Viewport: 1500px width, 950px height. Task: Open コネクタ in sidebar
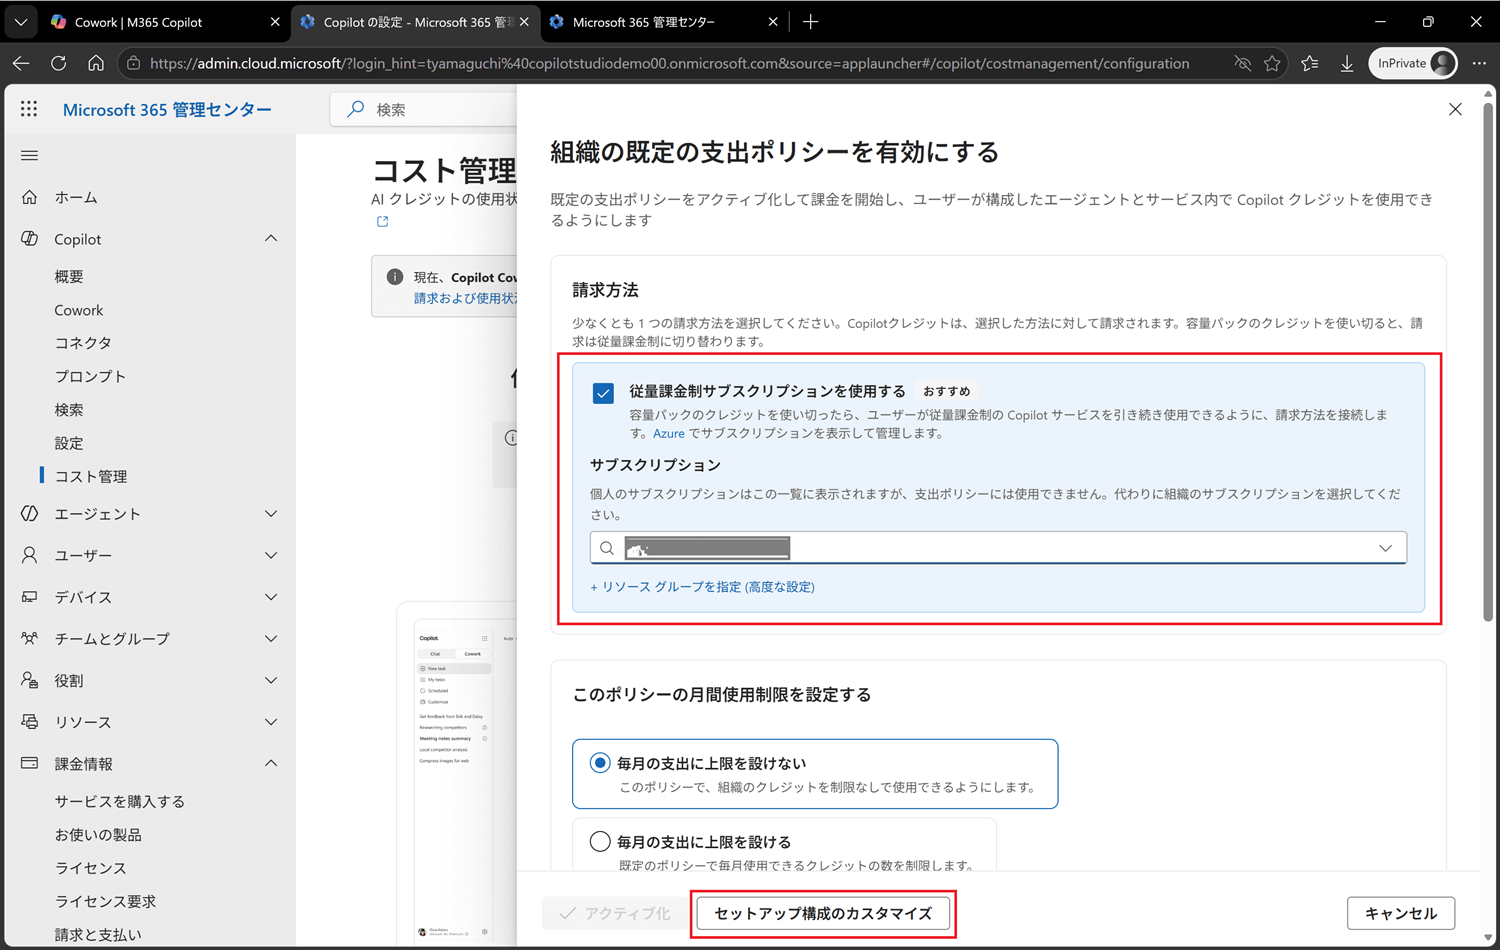coord(83,343)
